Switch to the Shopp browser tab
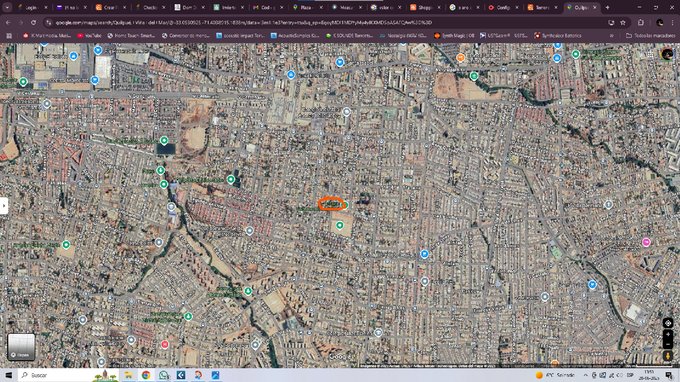The image size is (680, 382). [424, 7]
